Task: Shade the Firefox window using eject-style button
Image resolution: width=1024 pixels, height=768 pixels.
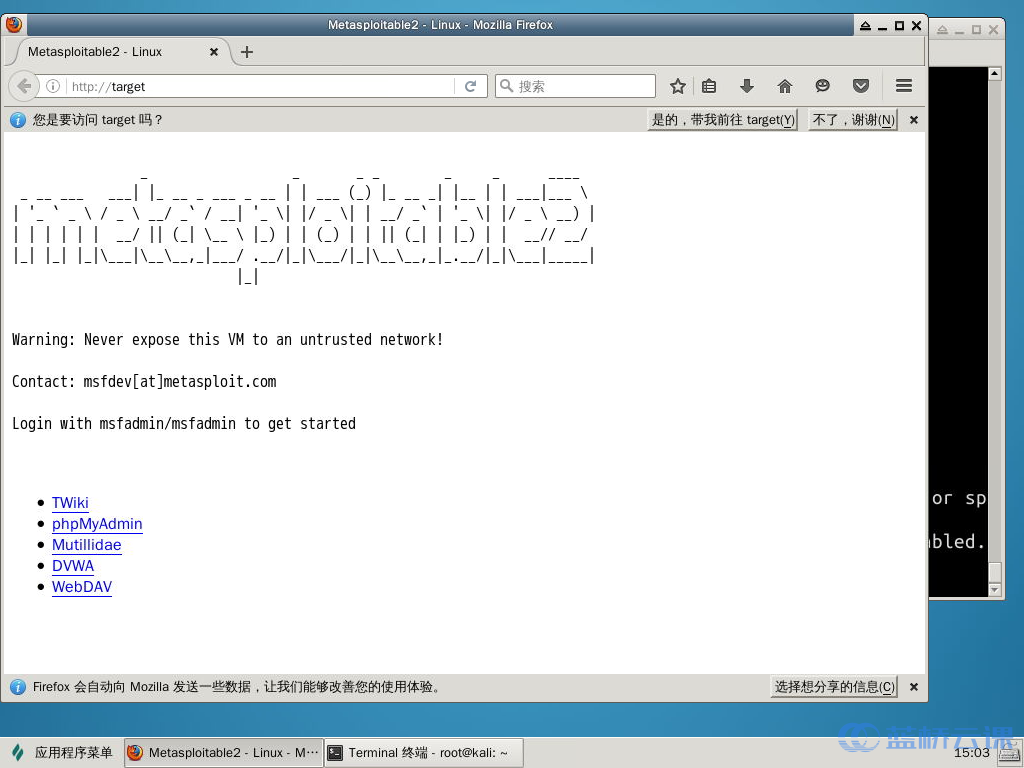Action: (x=865, y=25)
